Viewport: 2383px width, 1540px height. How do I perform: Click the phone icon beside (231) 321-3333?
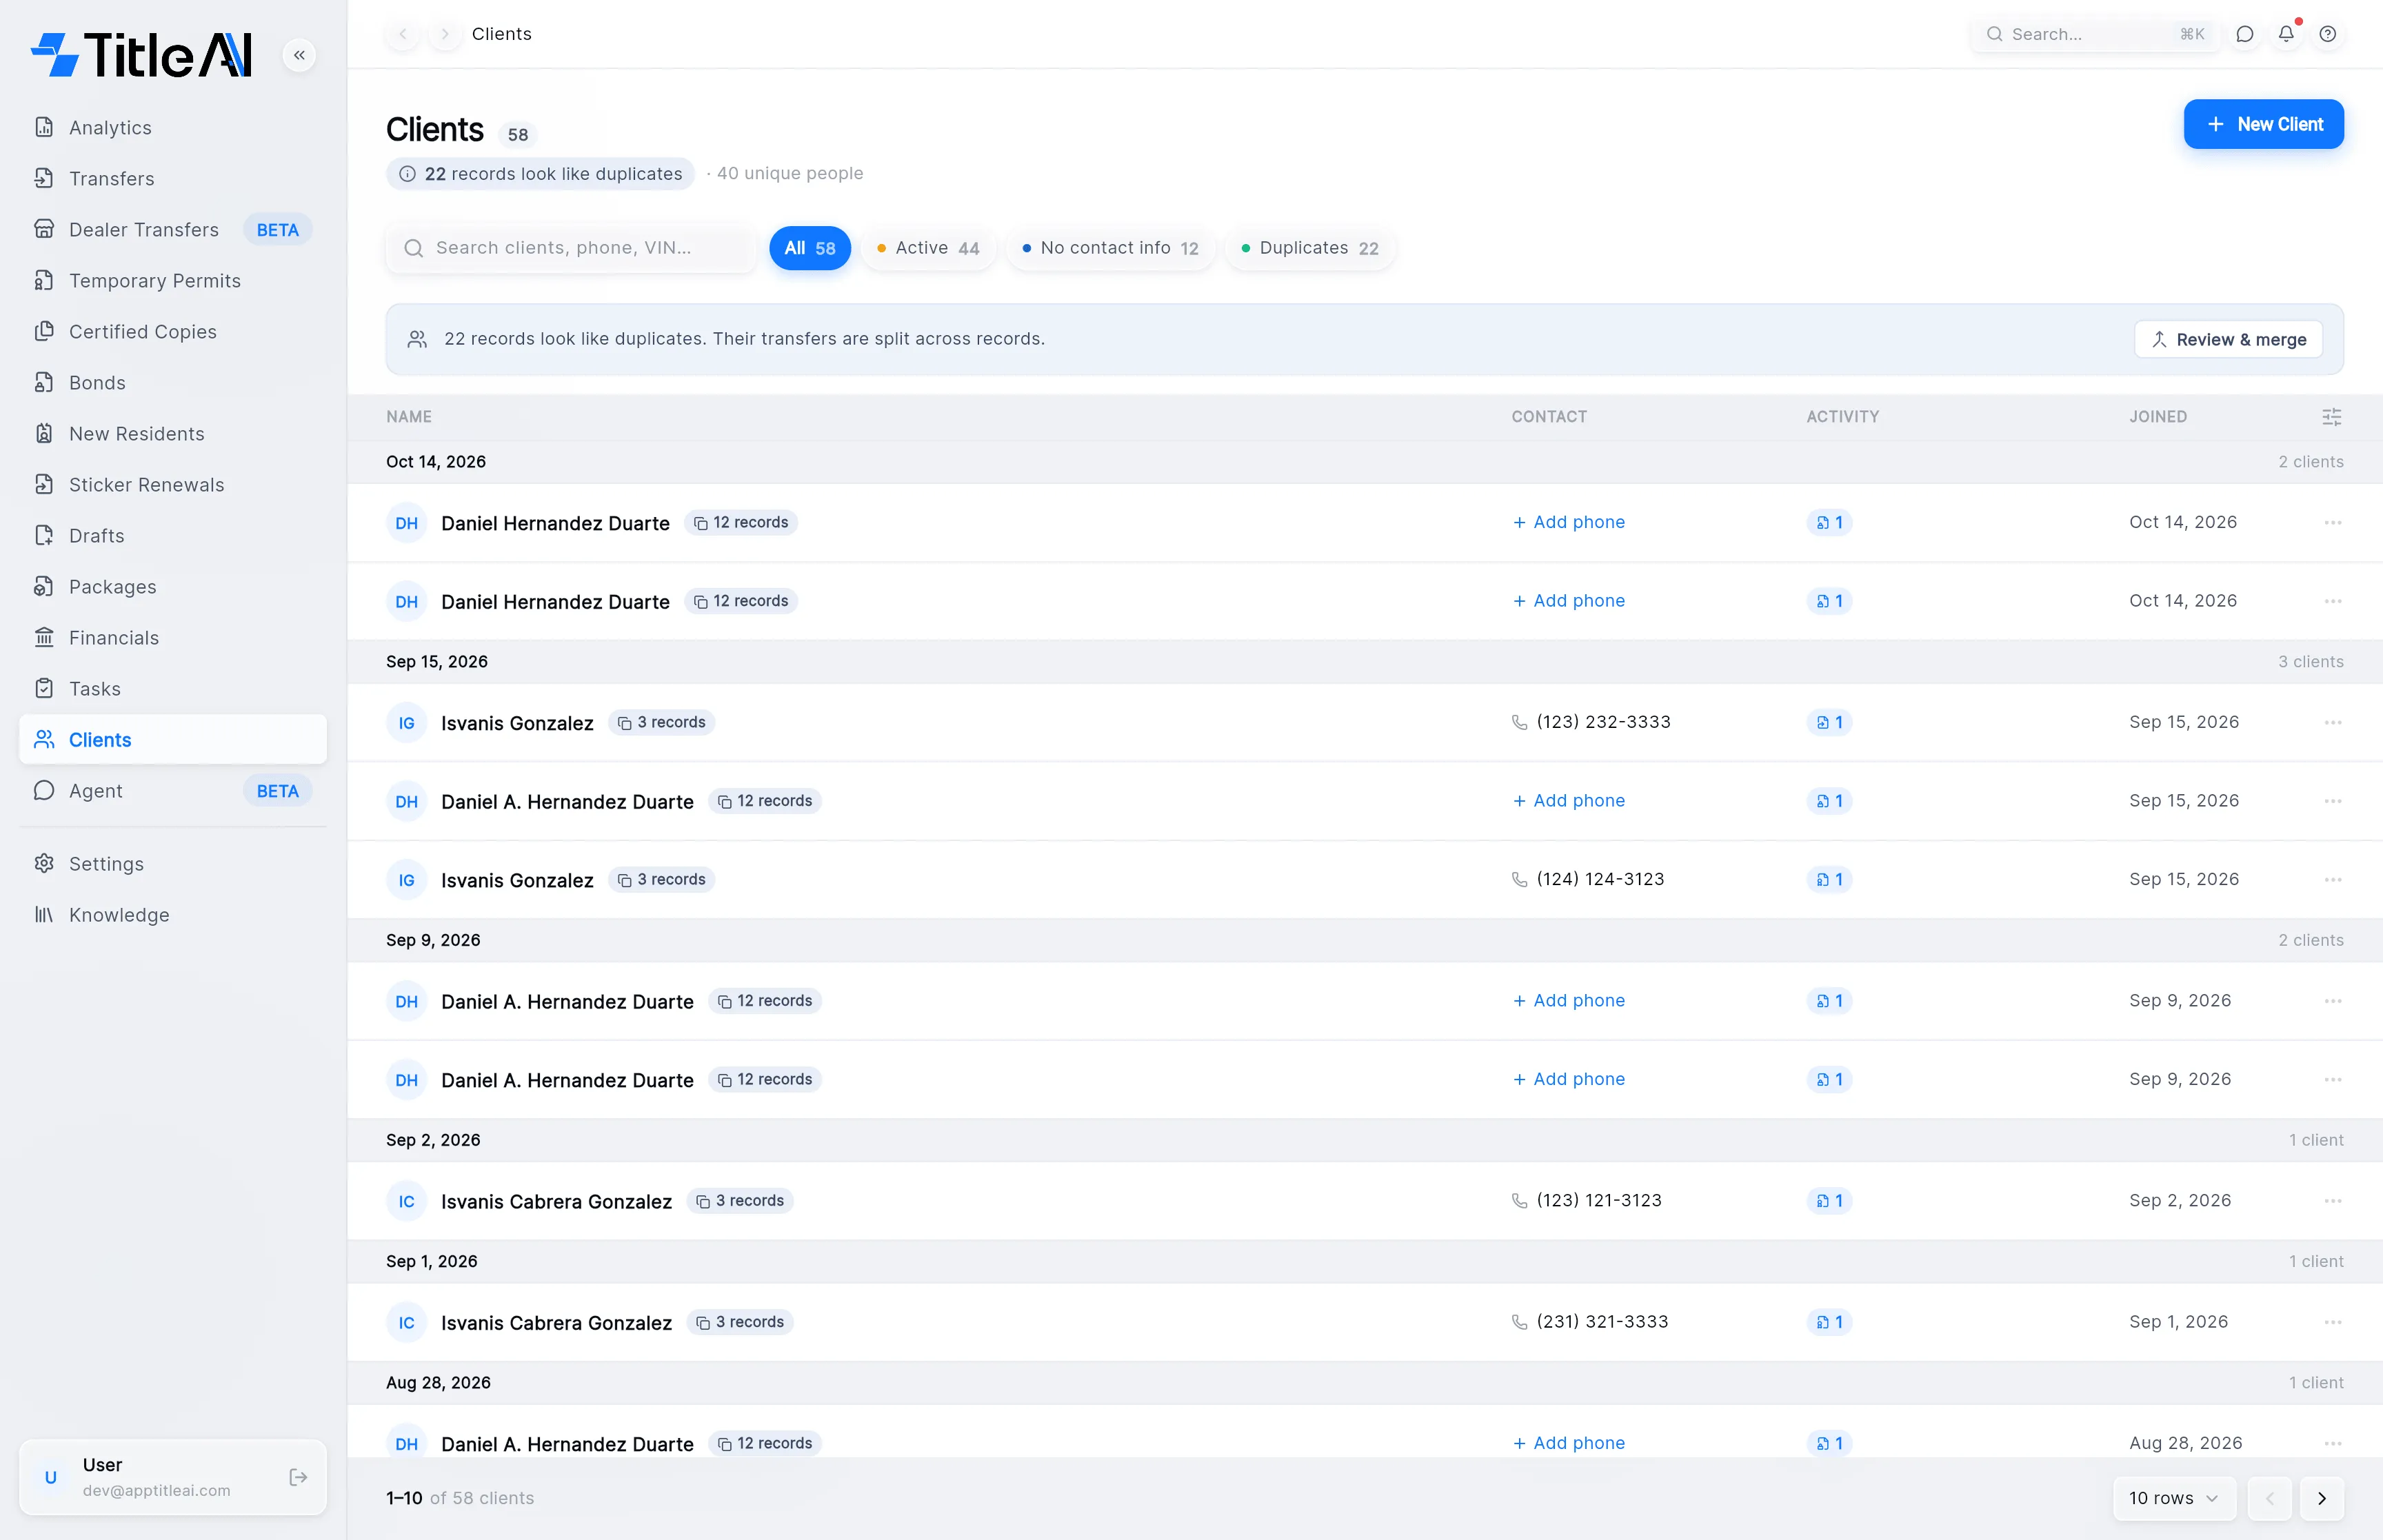coord(1519,1322)
